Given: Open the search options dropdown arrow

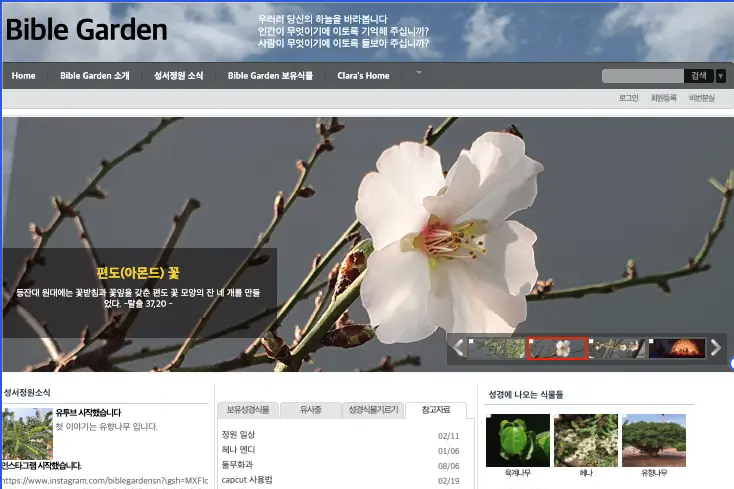Looking at the screenshot, I should point(721,76).
